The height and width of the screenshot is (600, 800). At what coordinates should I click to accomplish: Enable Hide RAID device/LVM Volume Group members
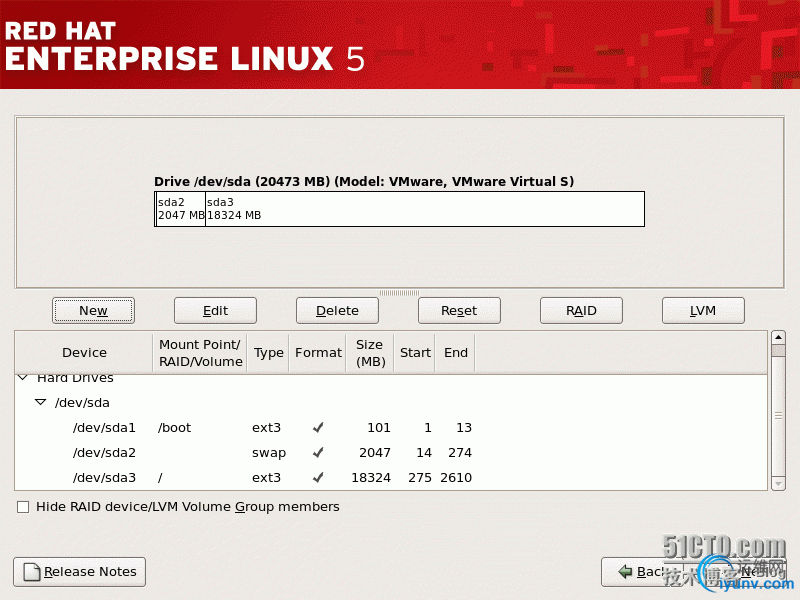[x=23, y=507]
